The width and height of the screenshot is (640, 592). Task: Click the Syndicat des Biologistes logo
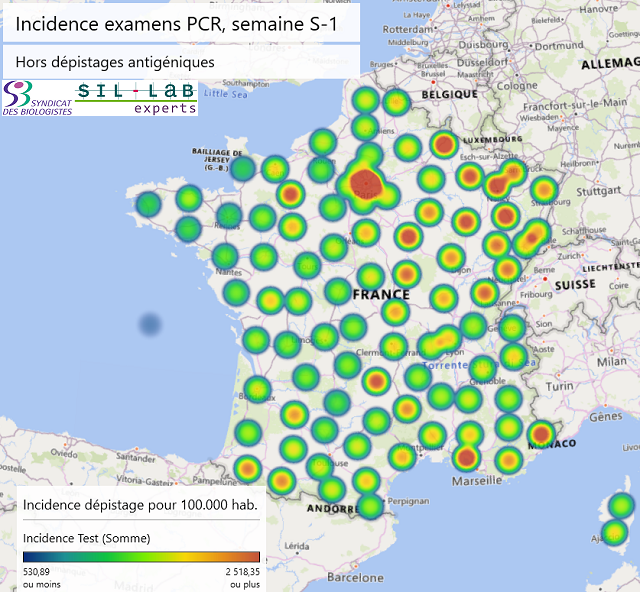36,99
